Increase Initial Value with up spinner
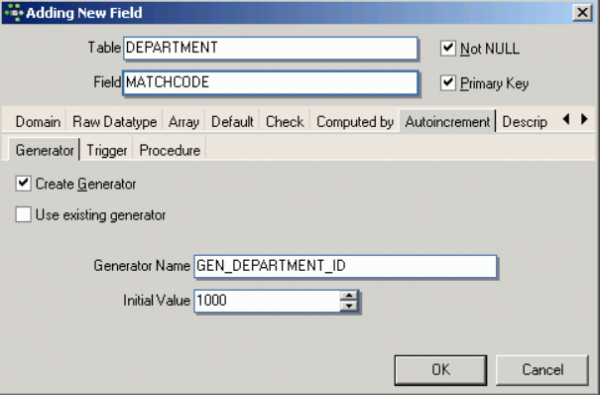This screenshot has height=395, width=600. click(349, 296)
